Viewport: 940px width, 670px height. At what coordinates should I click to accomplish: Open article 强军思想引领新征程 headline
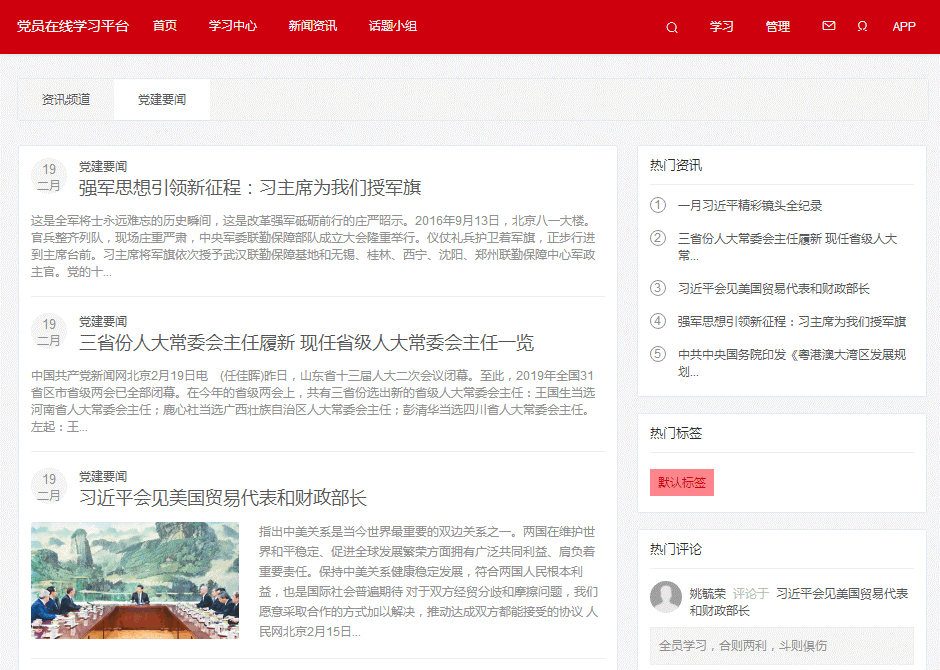[250, 188]
